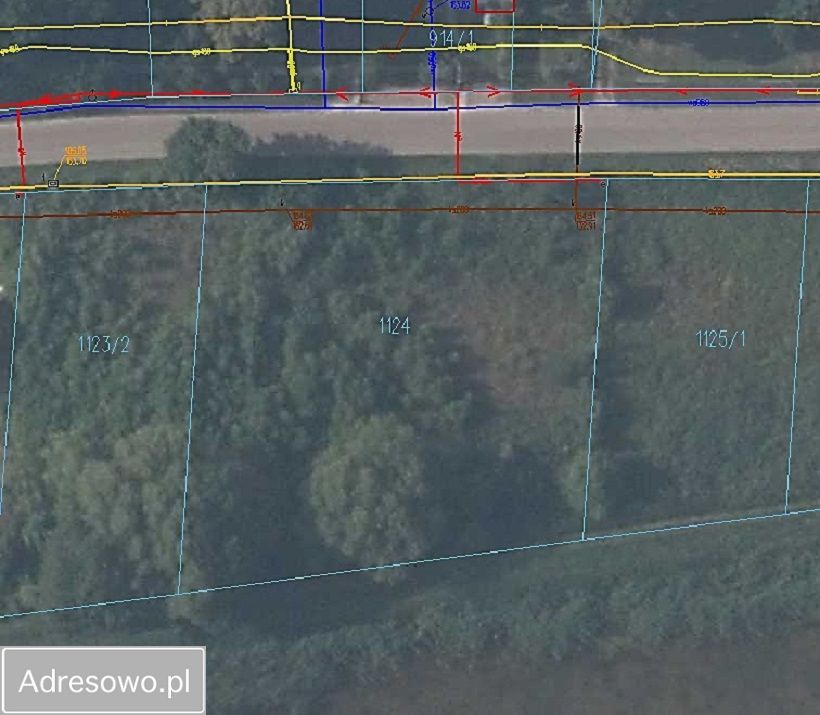Click the orange elevation label above the utility box symbol
The width and height of the screenshot is (820, 715).
click(76, 155)
